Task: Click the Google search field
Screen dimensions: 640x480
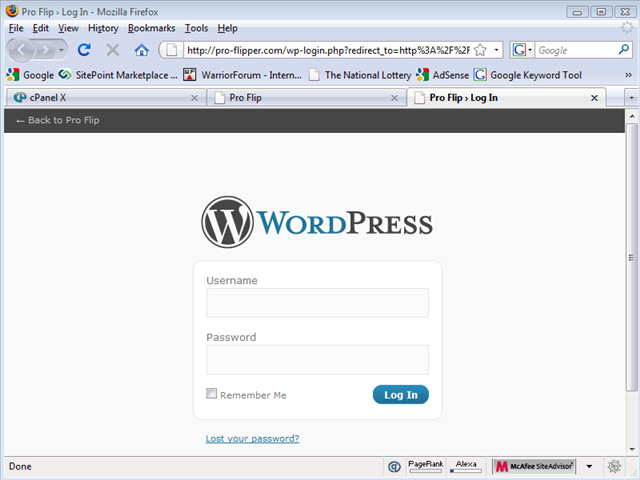Action: point(575,50)
